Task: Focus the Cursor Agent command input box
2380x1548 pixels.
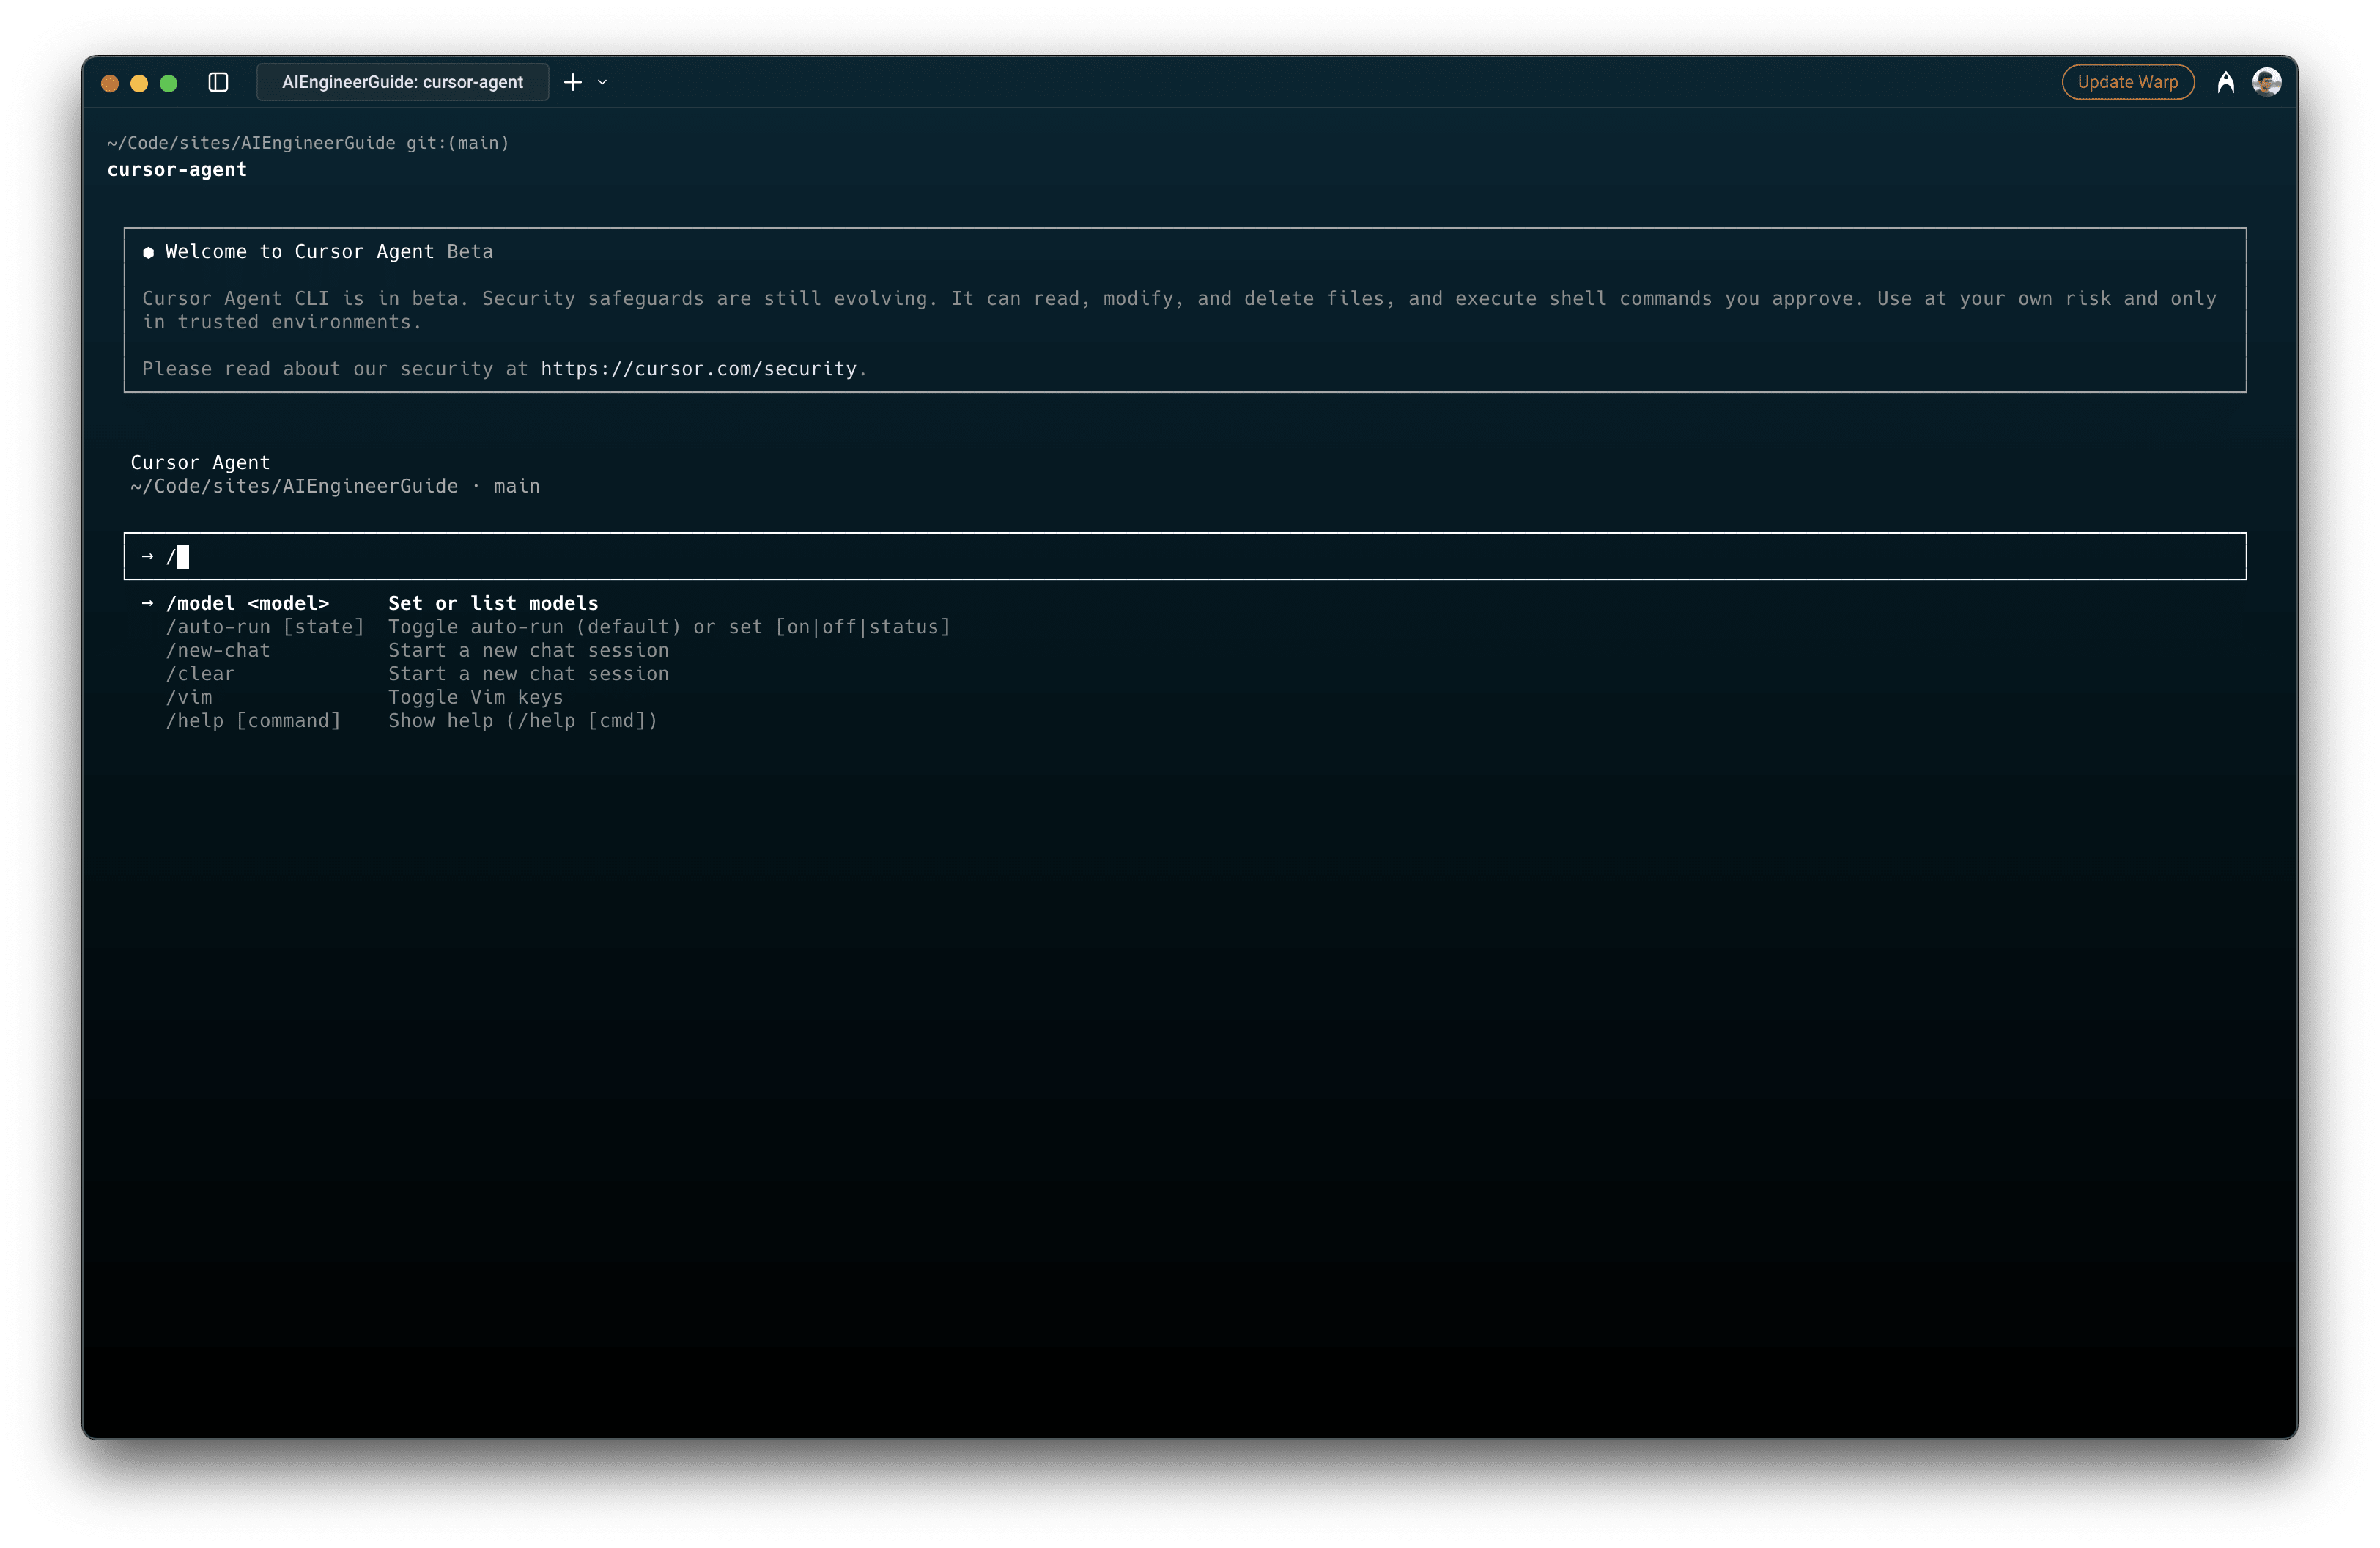Action: click(x=1185, y=556)
